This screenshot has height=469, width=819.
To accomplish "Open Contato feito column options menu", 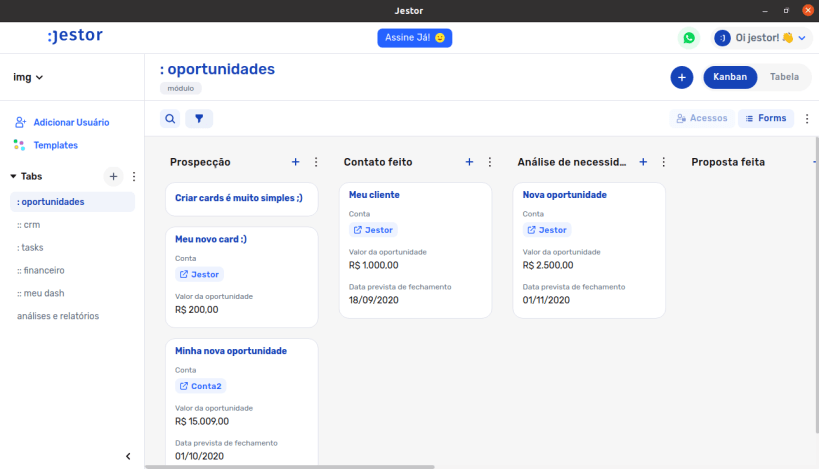I will point(490,162).
